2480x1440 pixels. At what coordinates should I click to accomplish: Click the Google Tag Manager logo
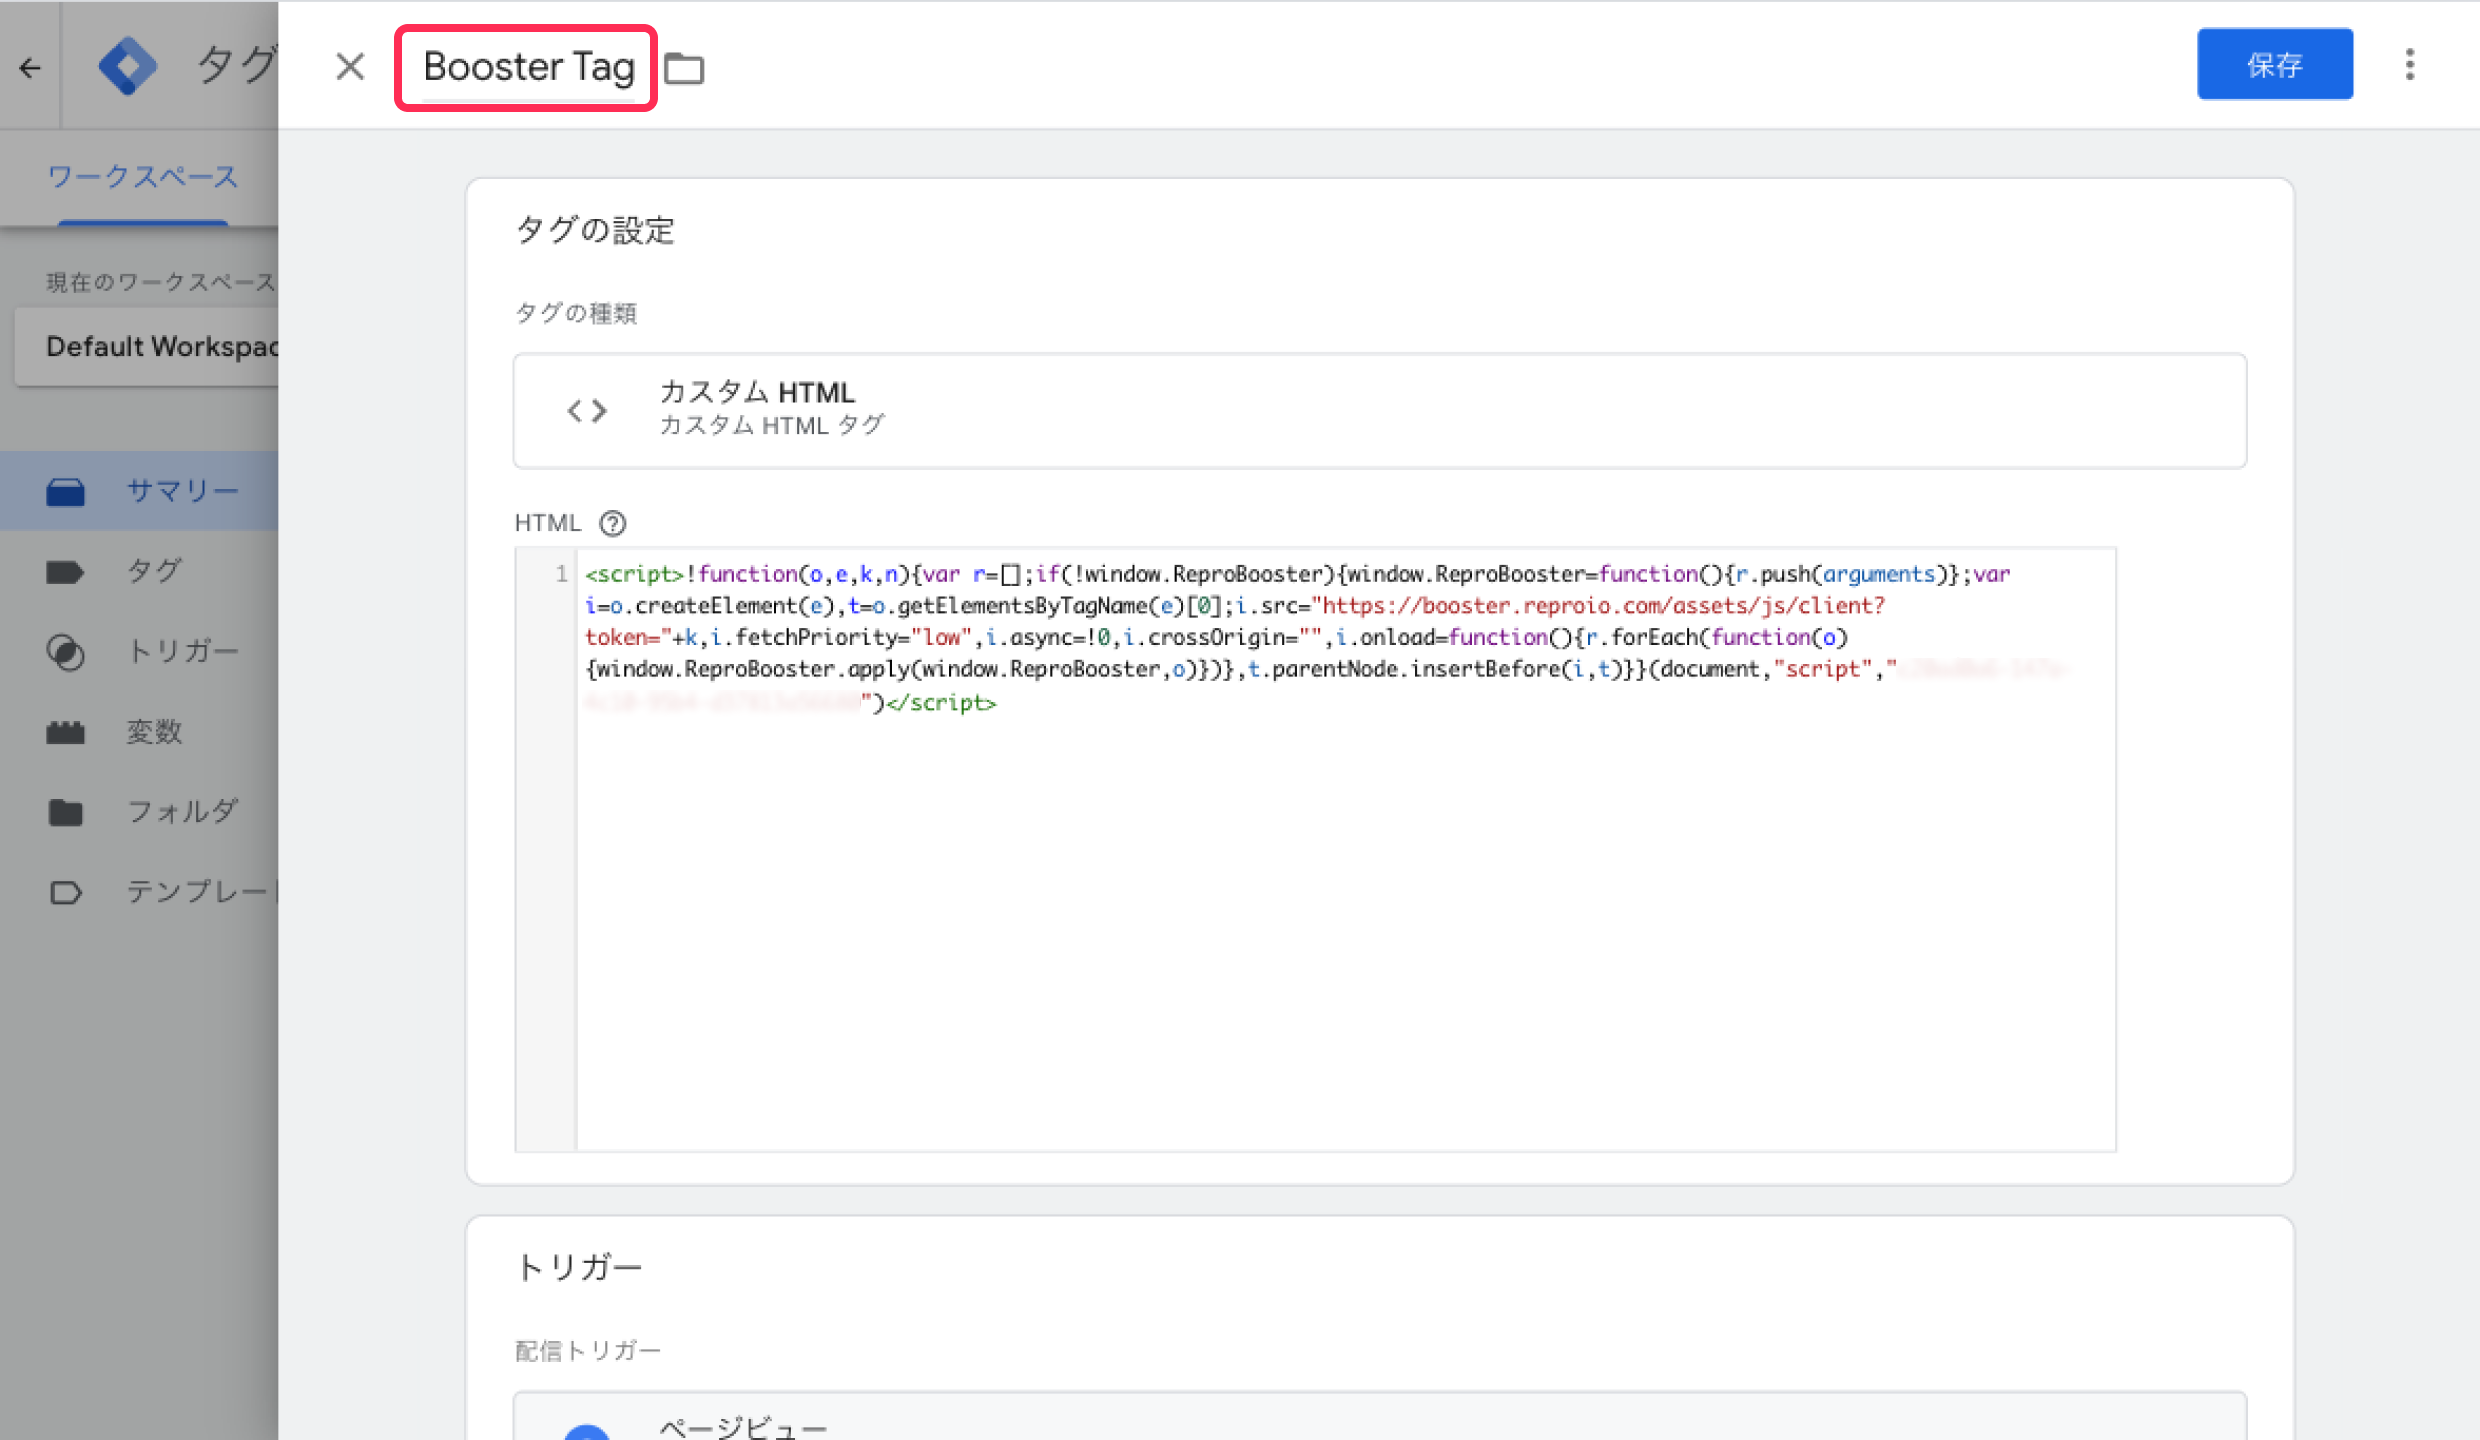128,67
